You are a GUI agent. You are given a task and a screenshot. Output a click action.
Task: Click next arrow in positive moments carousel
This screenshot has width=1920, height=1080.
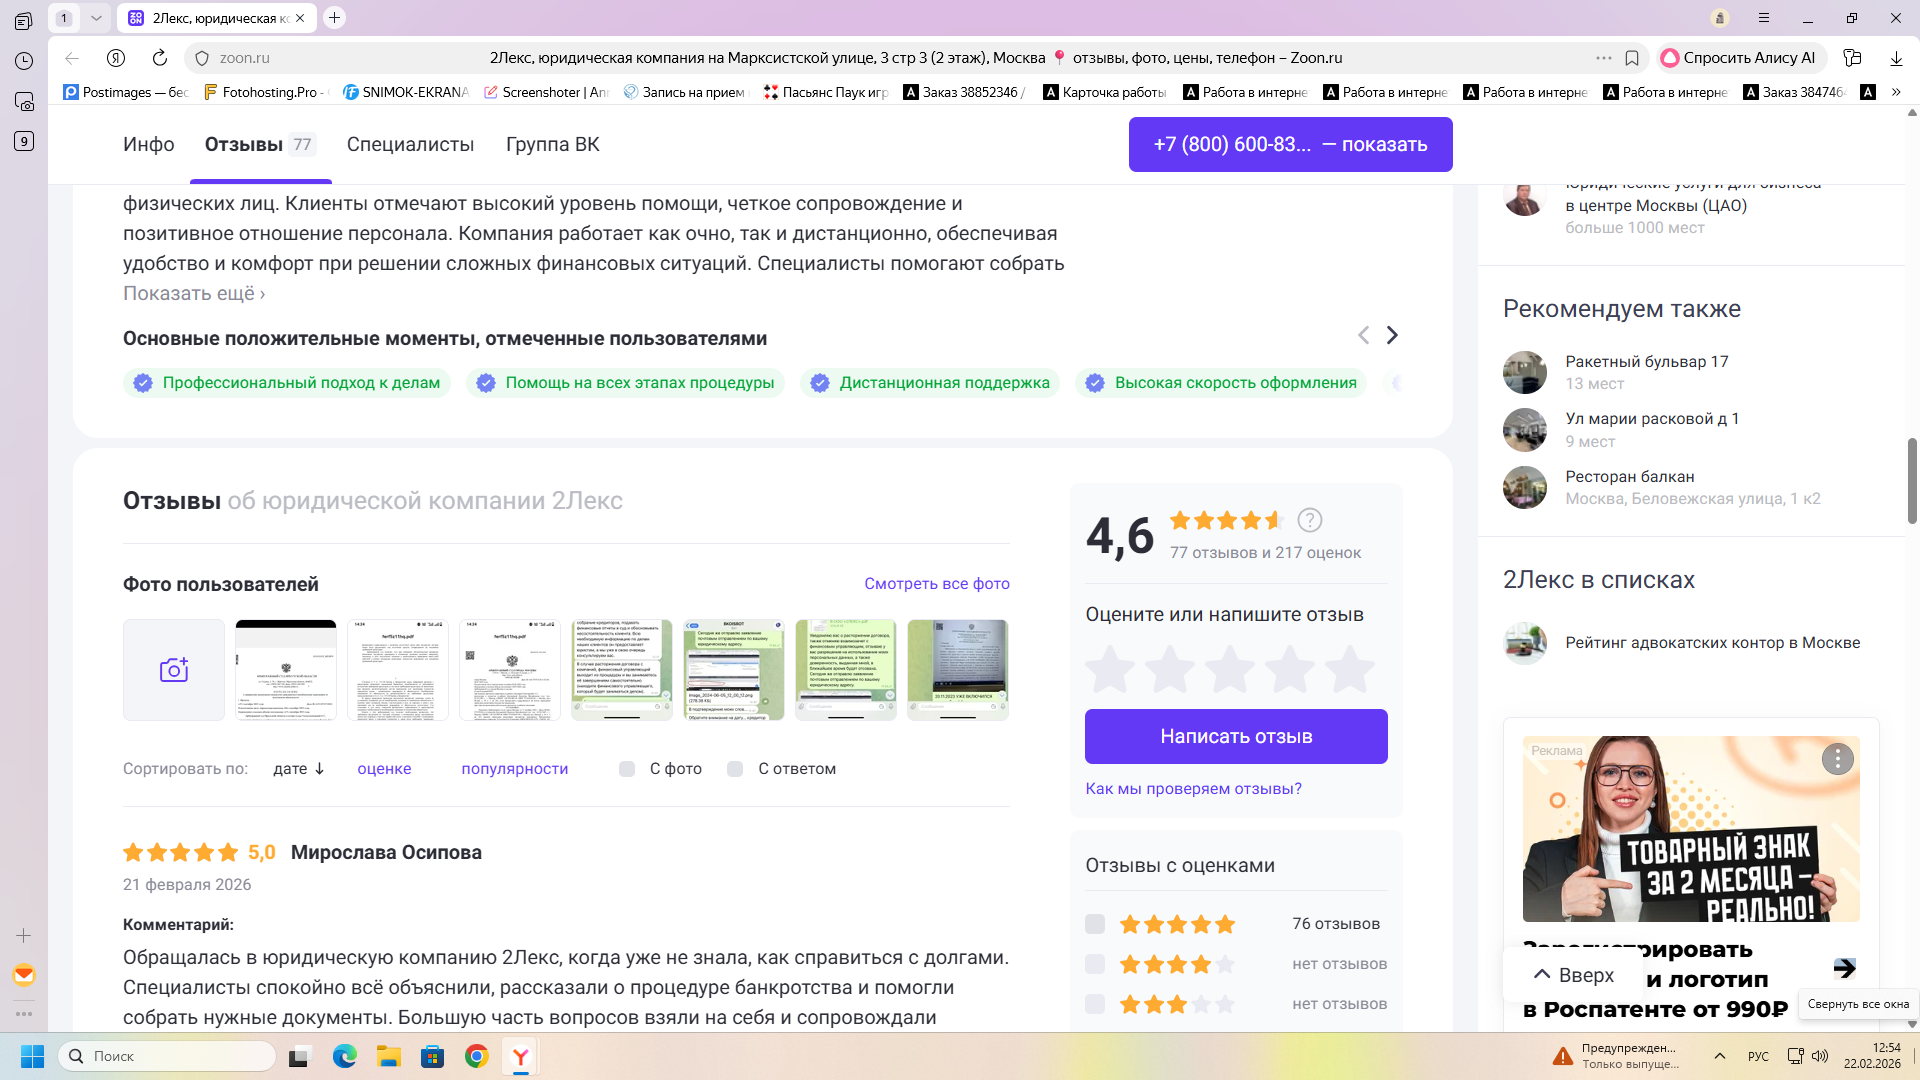pos(1392,335)
